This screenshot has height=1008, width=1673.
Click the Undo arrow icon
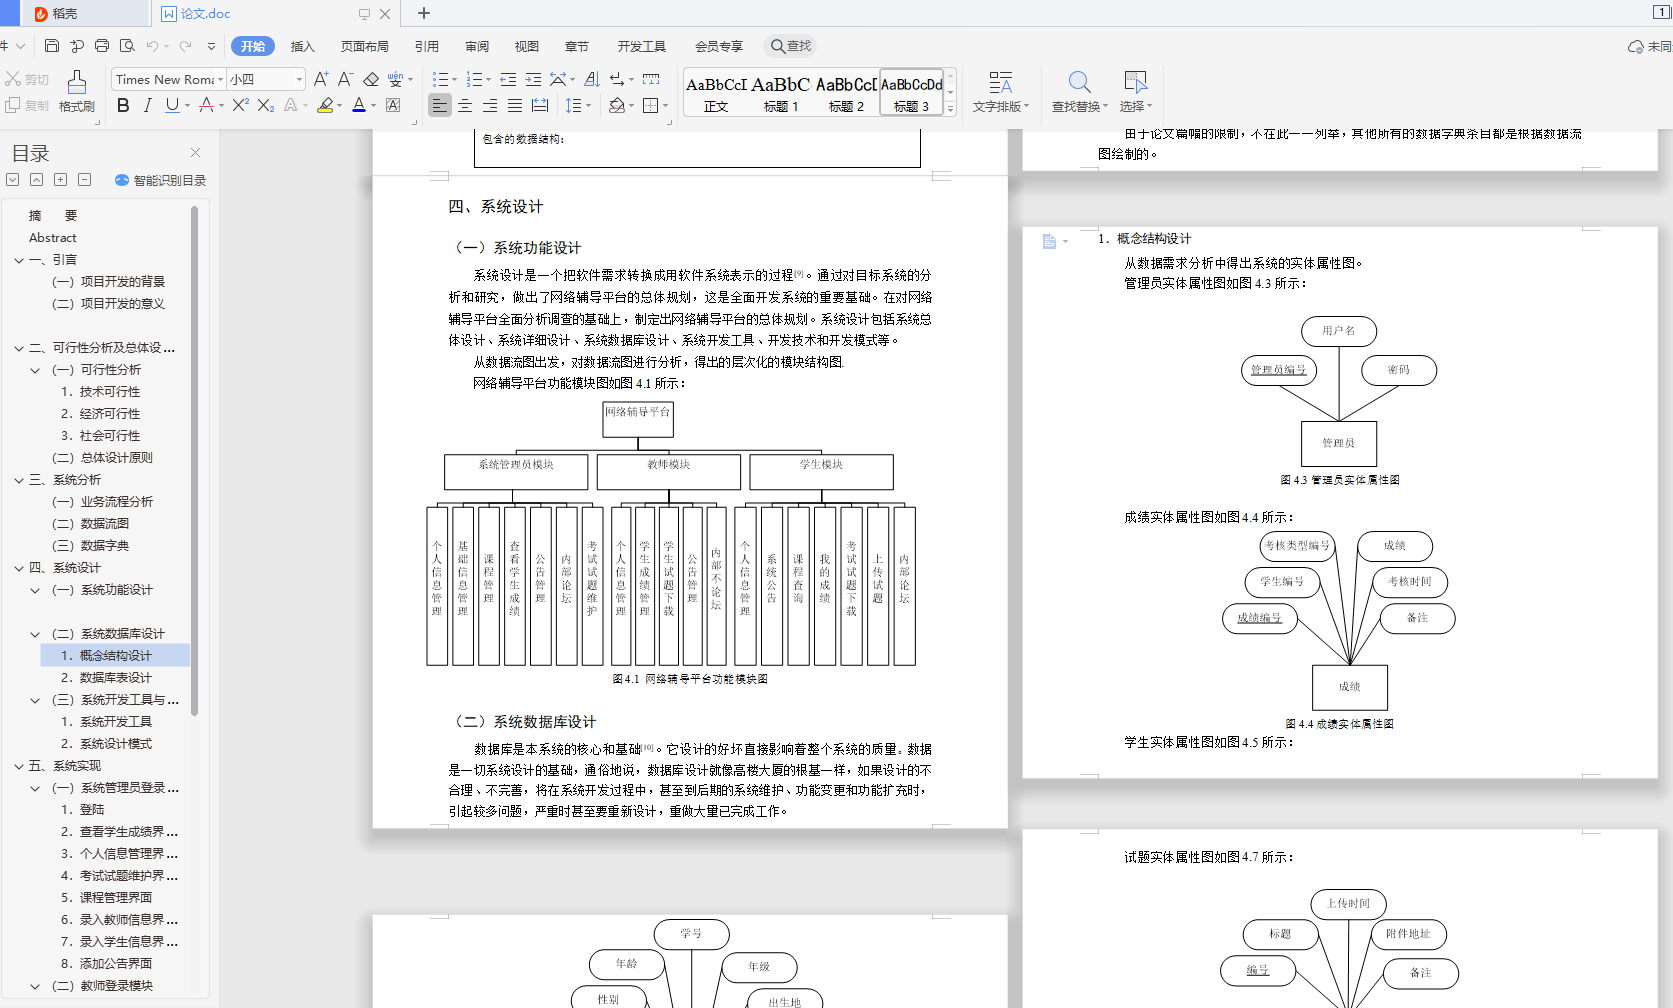(x=152, y=46)
